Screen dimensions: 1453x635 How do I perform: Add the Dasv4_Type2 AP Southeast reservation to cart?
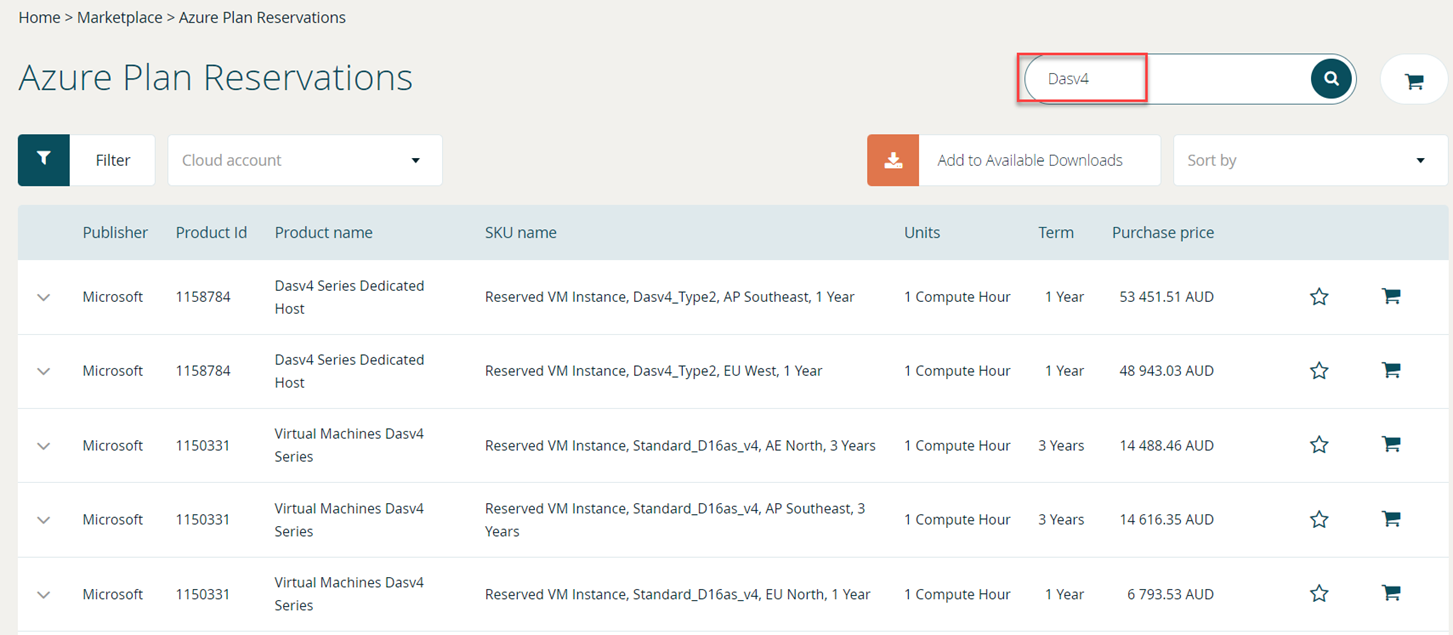point(1390,296)
